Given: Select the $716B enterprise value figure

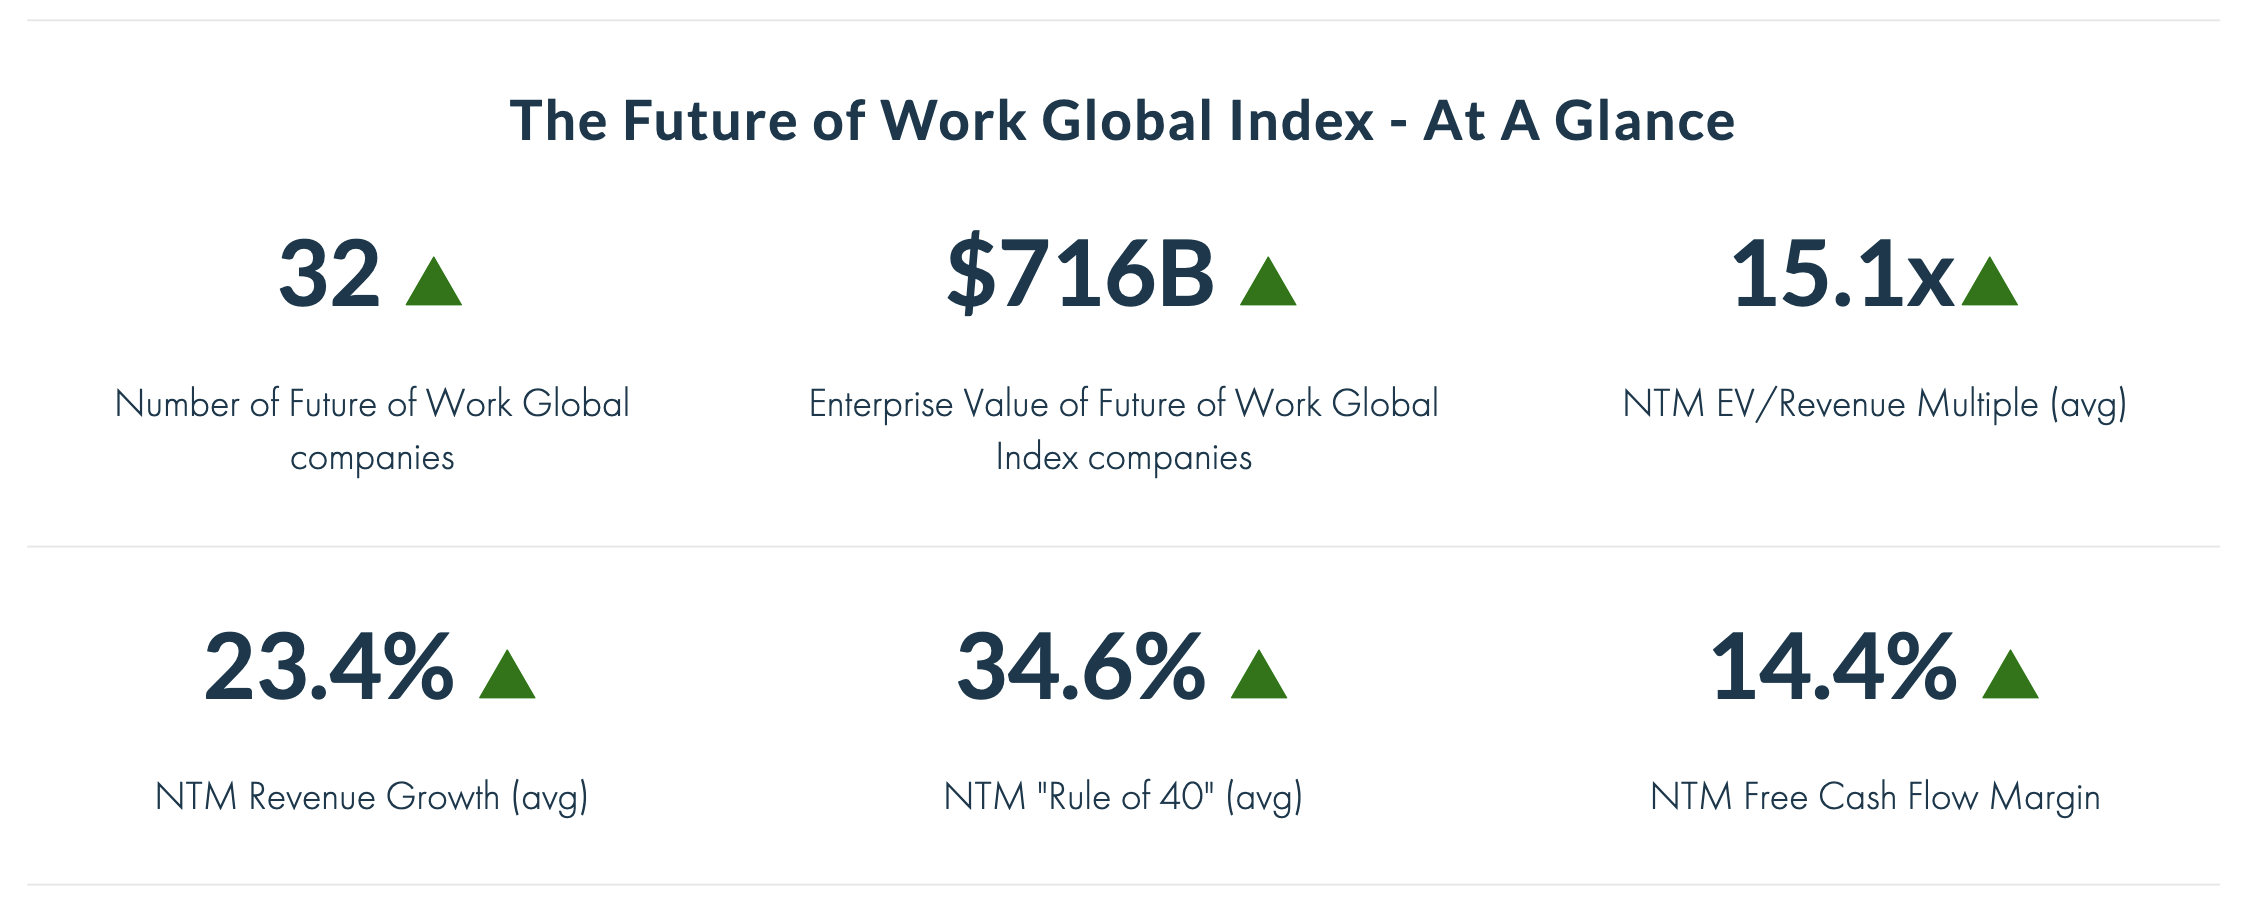Looking at the screenshot, I should [1080, 273].
